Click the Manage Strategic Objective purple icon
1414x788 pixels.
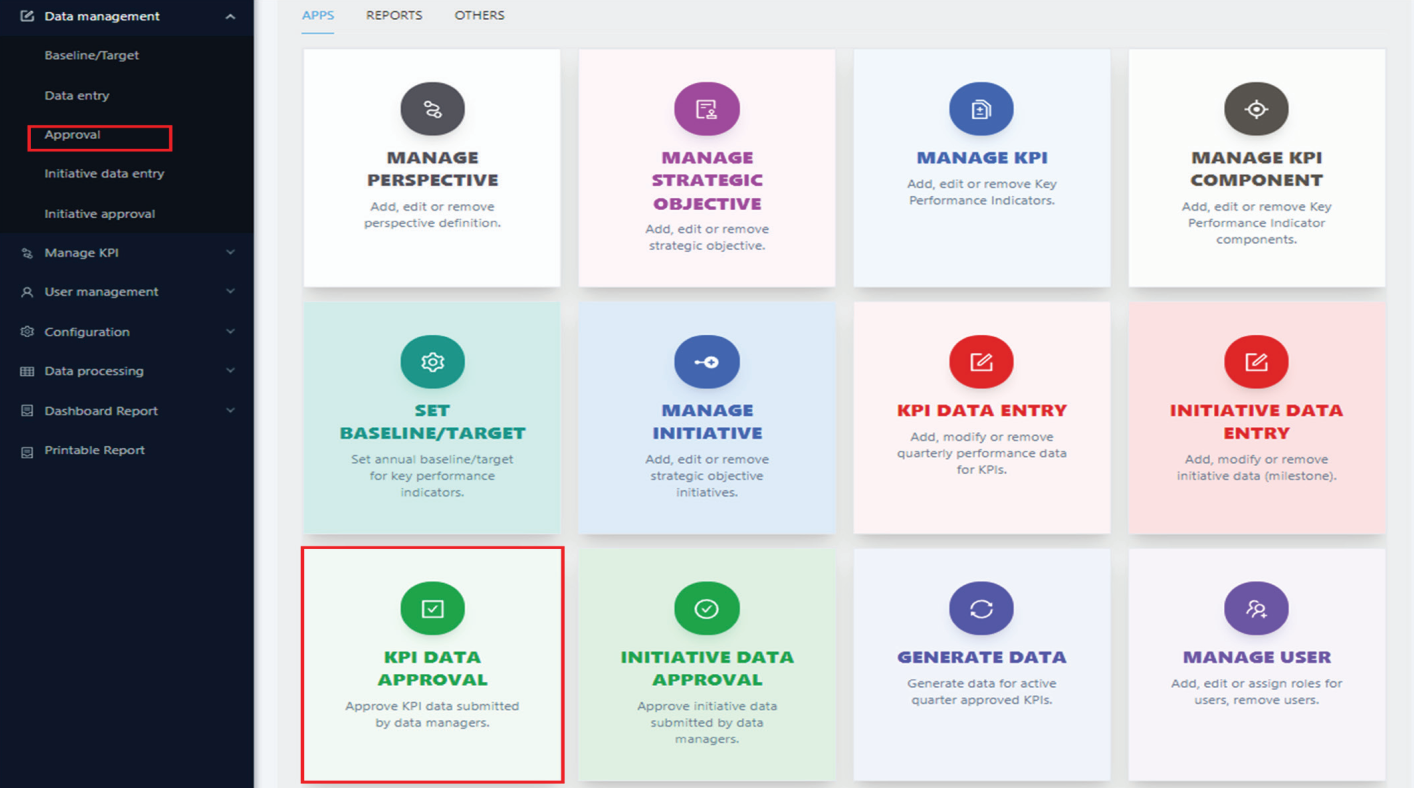point(707,109)
